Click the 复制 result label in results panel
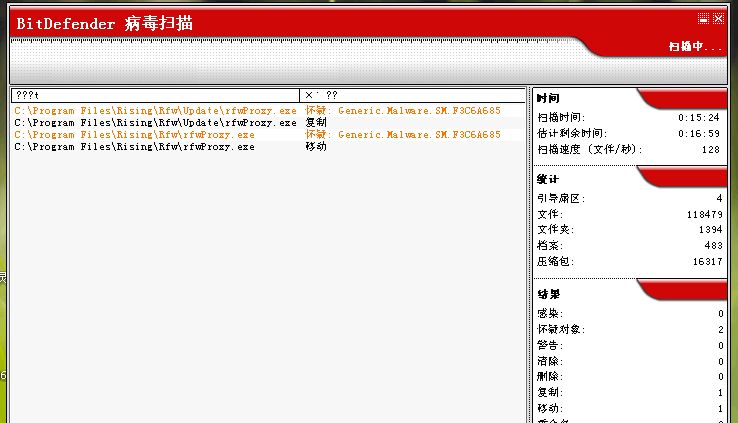Viewport: 738px width, 423px height. [550, 392]
